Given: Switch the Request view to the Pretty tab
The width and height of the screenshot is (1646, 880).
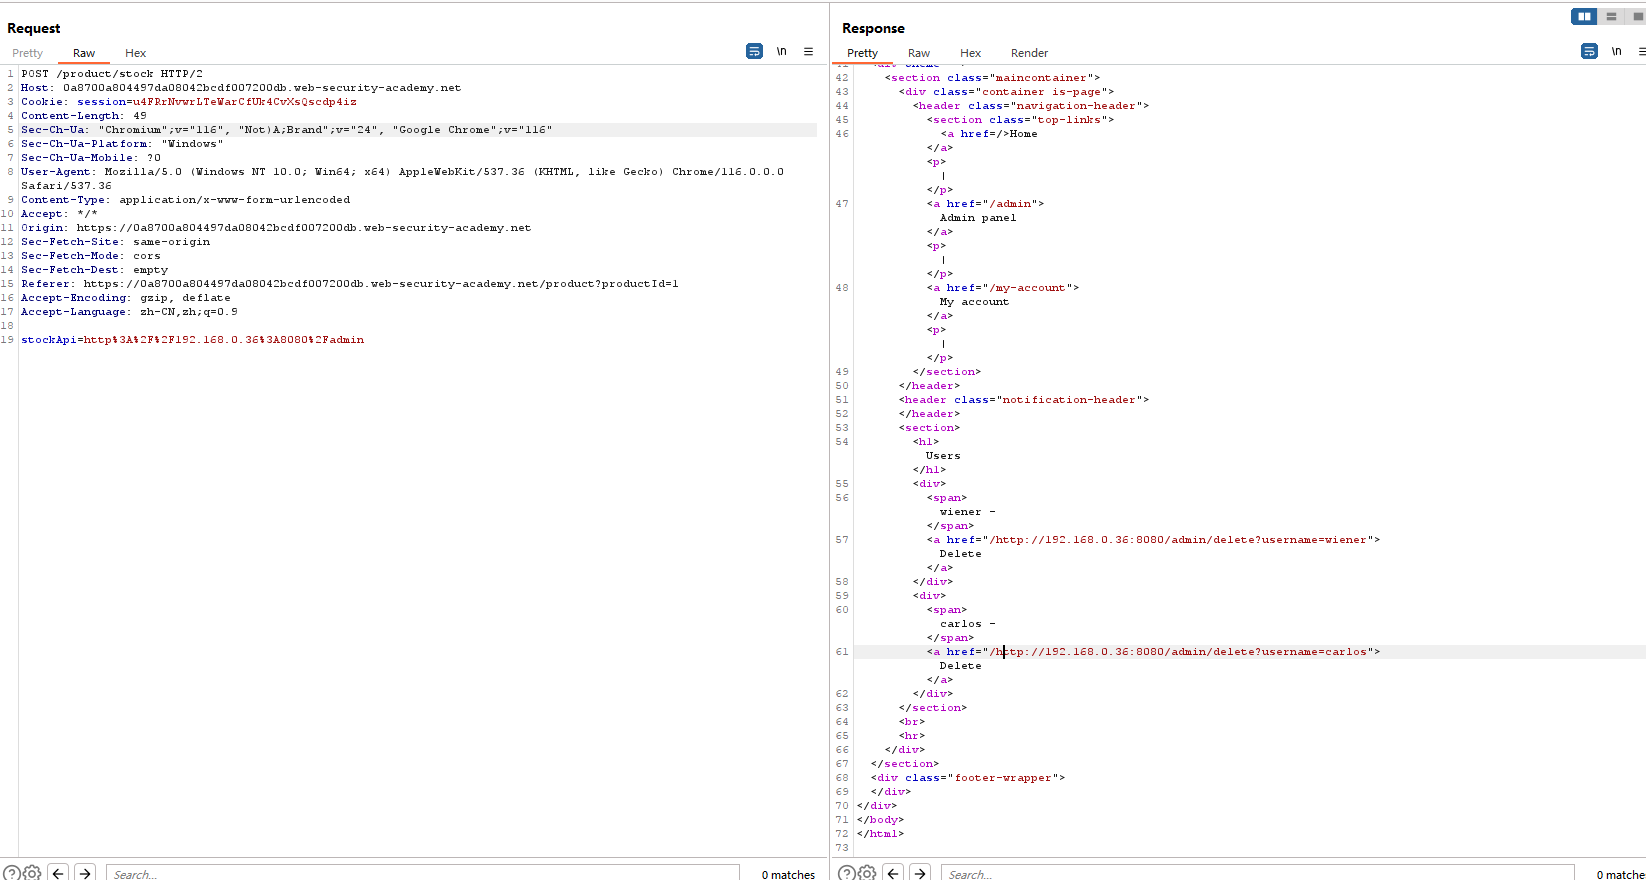Looking at the screenshot, I should pyautogui.click(x=28, y=53).
